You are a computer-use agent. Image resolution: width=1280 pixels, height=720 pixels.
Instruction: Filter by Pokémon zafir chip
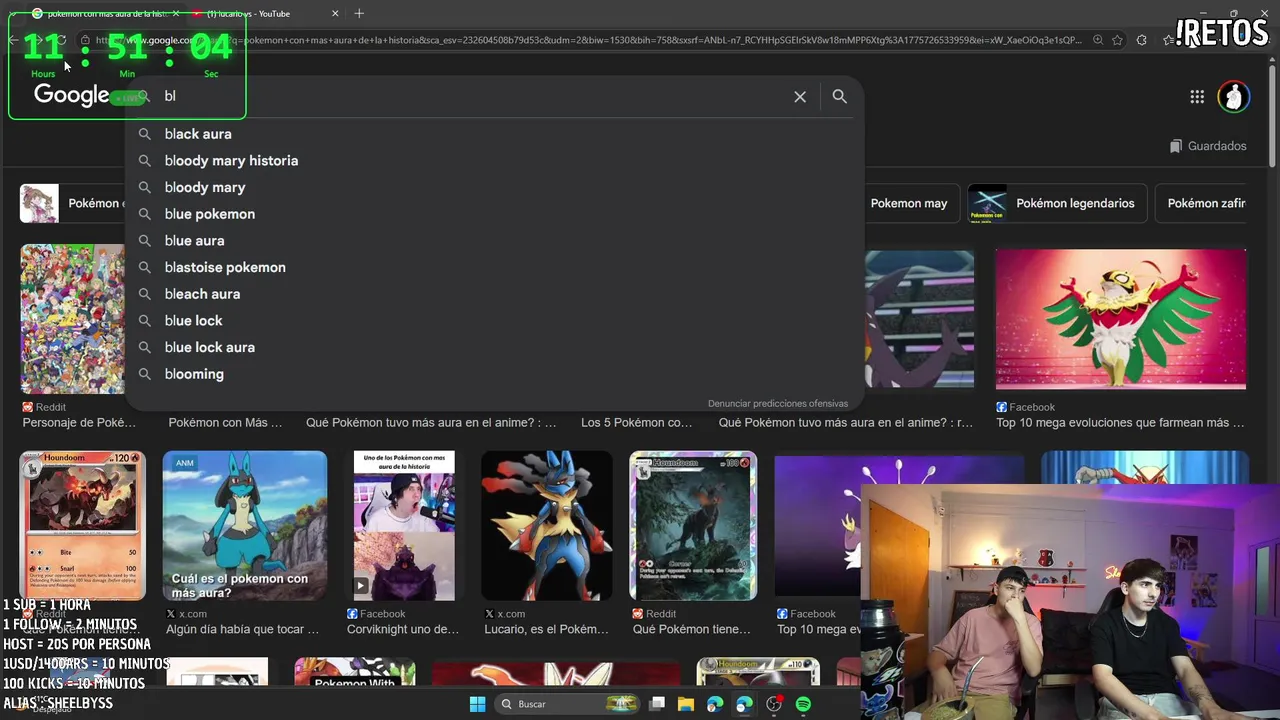[x=1203, y=203]
